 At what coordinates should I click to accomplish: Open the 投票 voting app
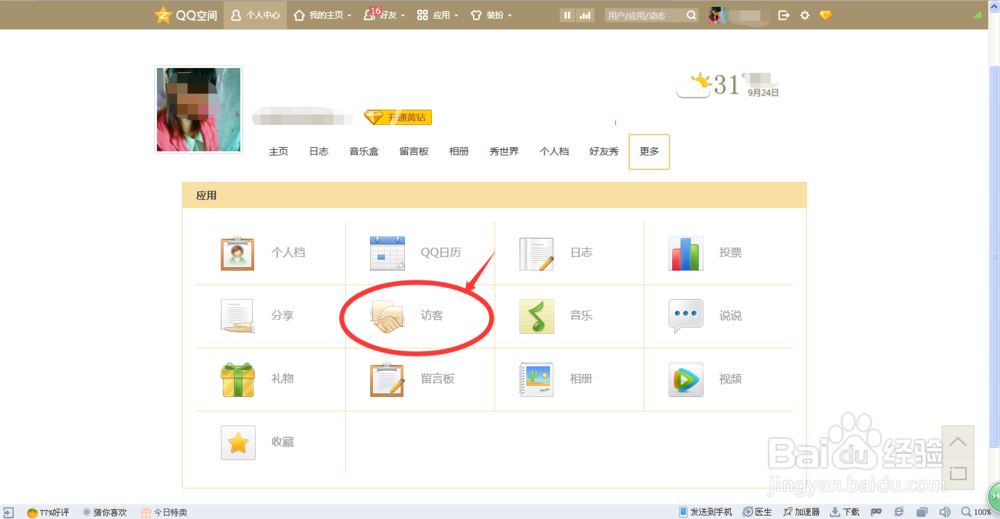[686, 253]
